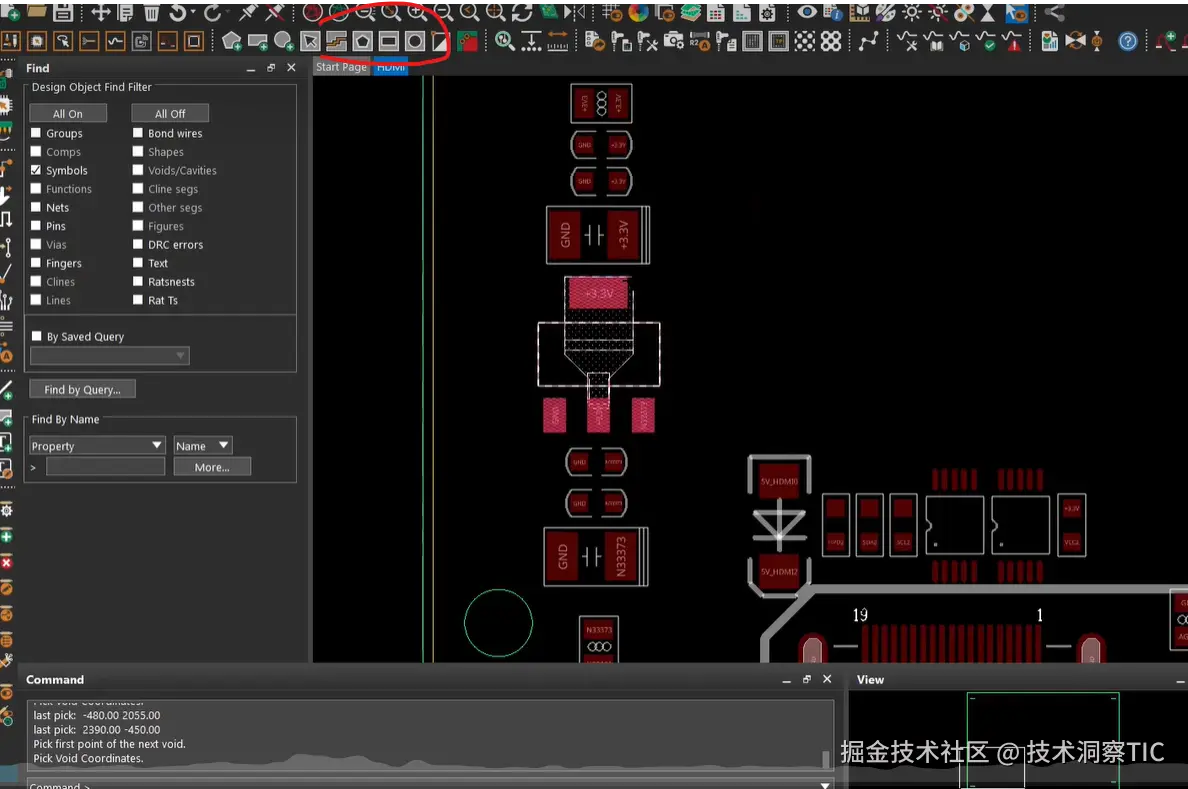Viewport: 1188px width, 789px height.
Task: Click the Fix pin icon
Action: coord(248,11)
